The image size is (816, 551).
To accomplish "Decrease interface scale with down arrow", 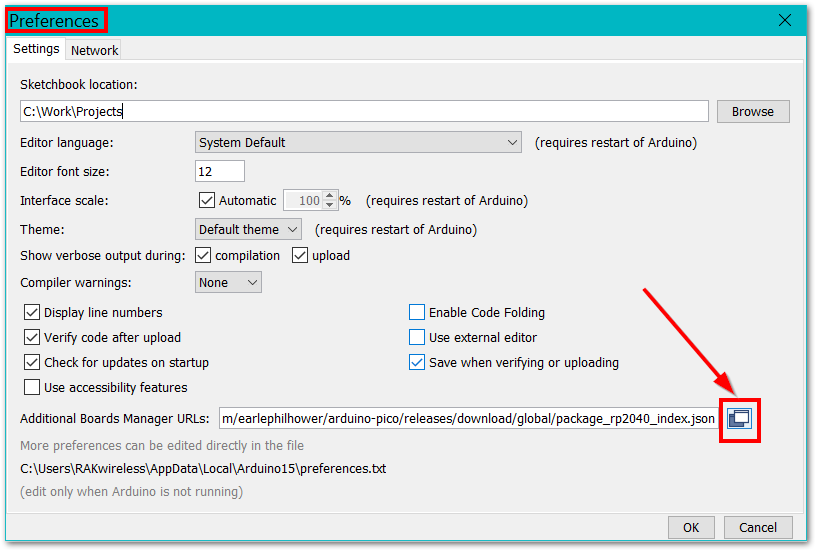I will click(x=329, y=205).
